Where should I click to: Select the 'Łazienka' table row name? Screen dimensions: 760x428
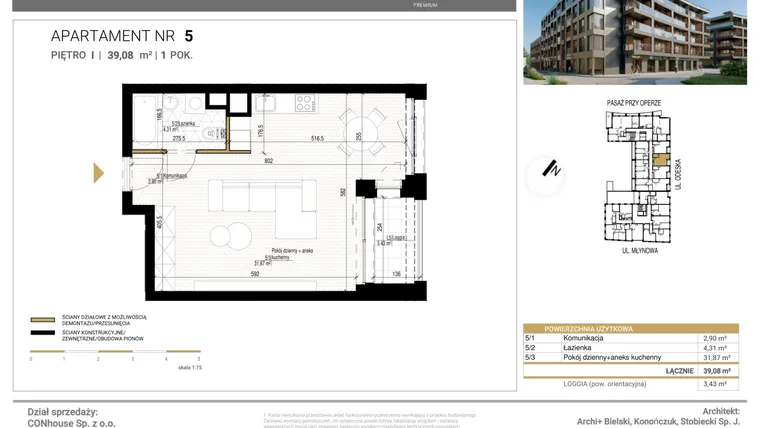pyautogui.click(x=577, y=348)
